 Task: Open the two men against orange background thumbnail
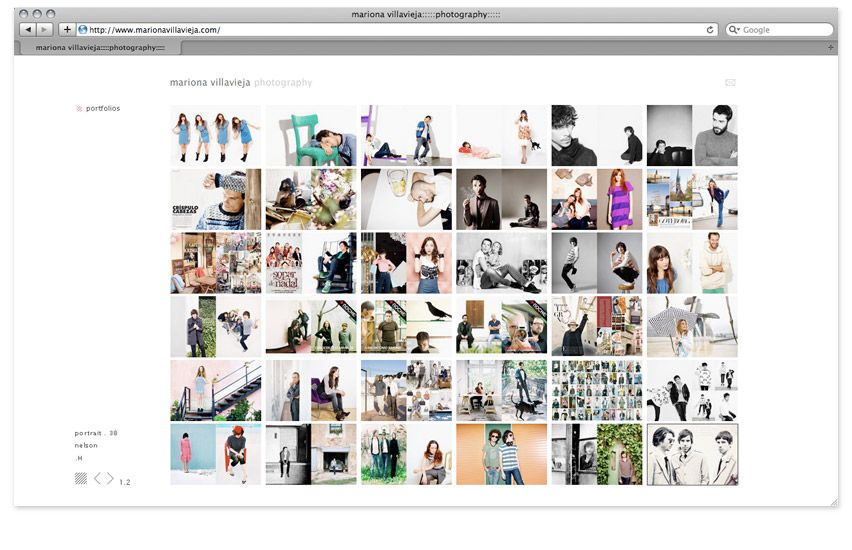coord(502,454)
